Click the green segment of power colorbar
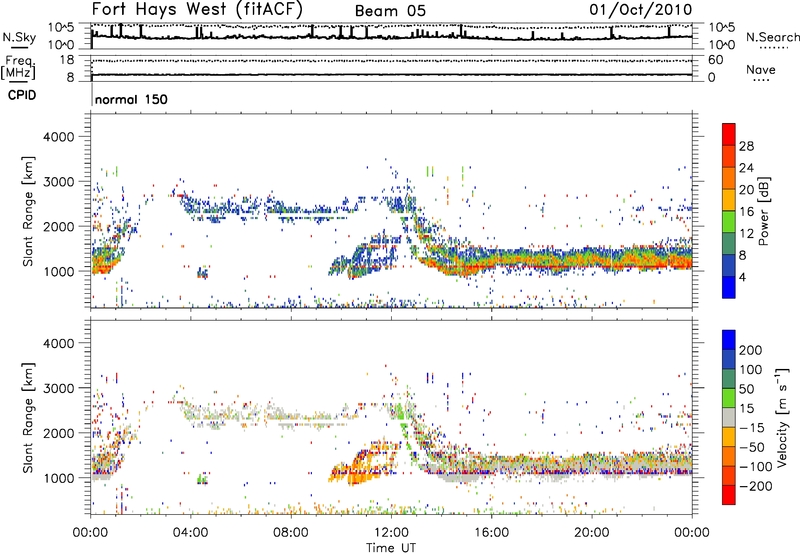Viewport: 800px width, 554px height. tap(729, 222)
